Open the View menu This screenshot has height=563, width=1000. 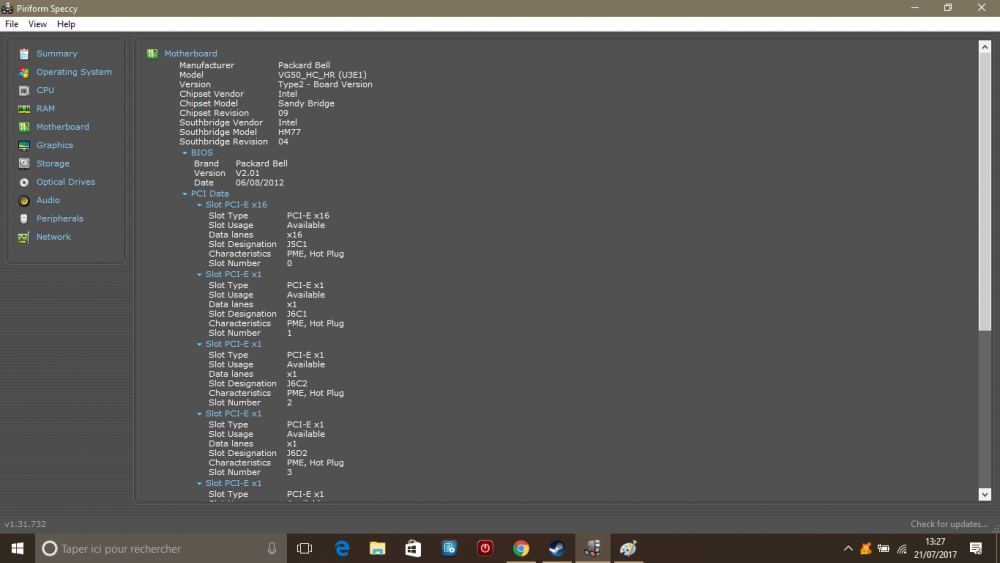click(x=37, y=24)
